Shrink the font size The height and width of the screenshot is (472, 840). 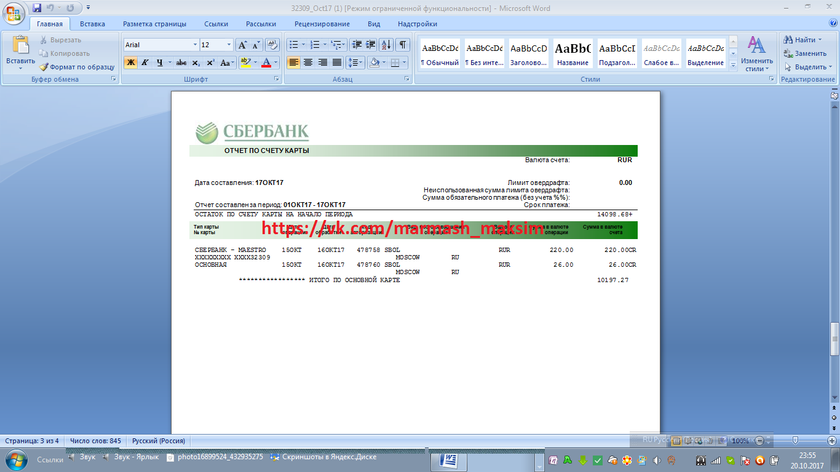(256, 45)
